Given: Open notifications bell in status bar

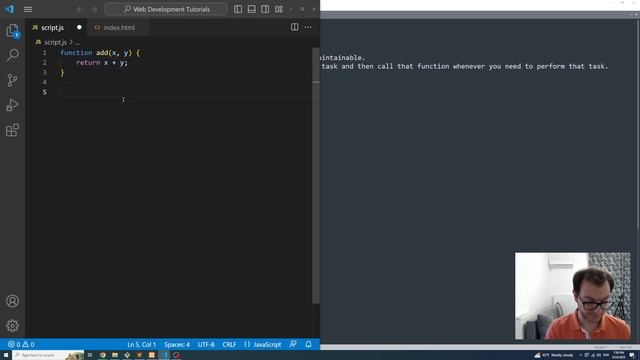Looking at the screenshot, I should click(x=309, y=344).
